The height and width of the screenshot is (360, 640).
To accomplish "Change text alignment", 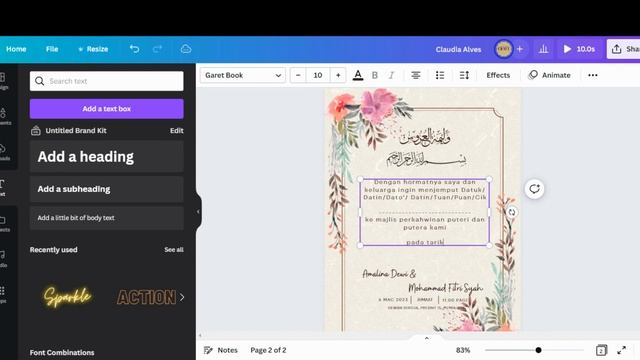I will tap(416, 75).
